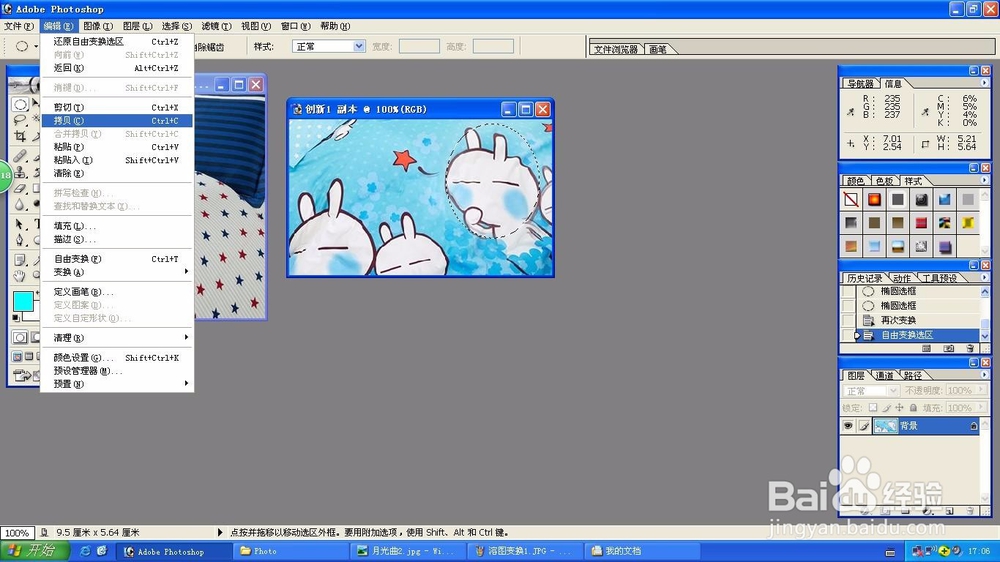The image size is (1000, 562).
Task: Create a new layer in Layers panel
Action: tap(950, 512)
